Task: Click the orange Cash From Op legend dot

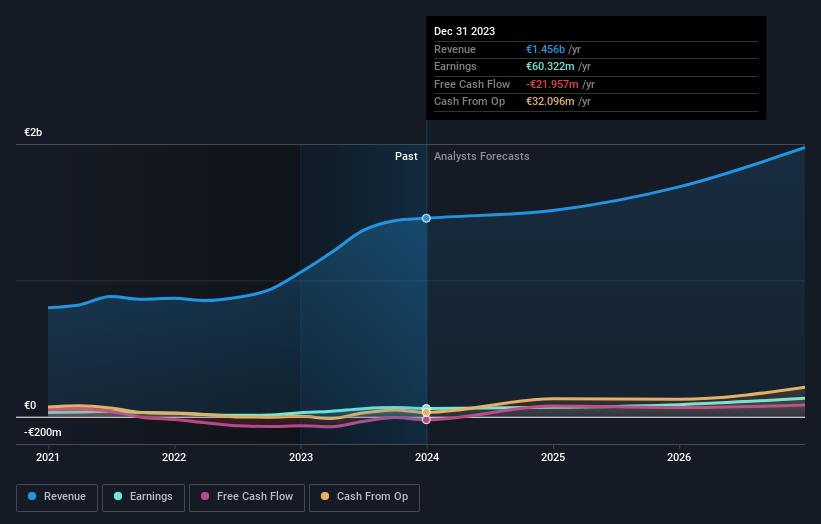Action: point(325,496)
